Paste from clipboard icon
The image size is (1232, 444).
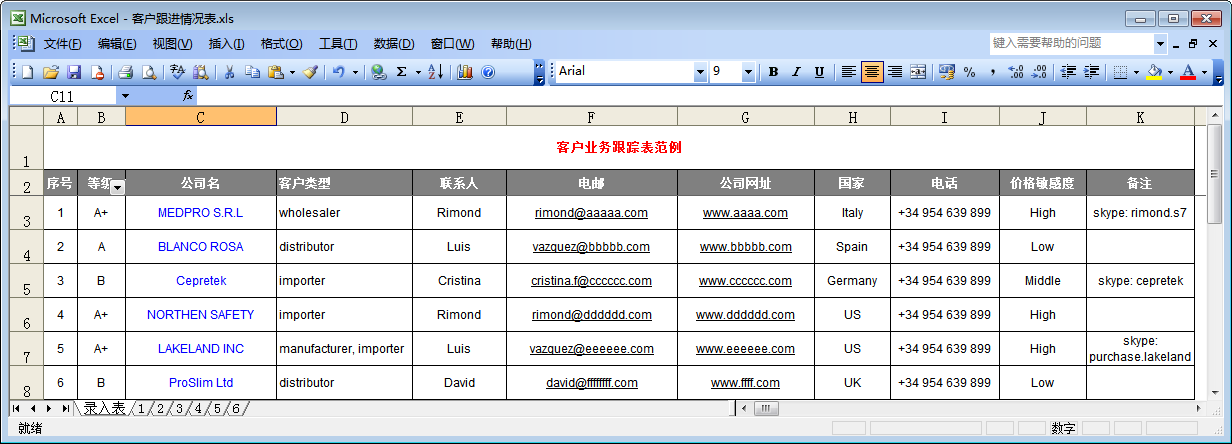tap(276, 72)
